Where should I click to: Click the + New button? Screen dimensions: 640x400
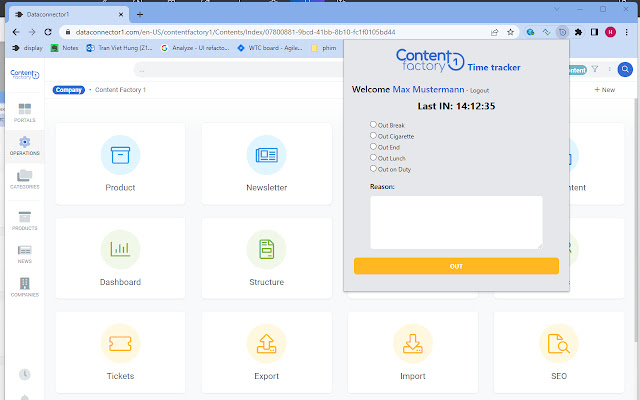pyautogui.click(x=604, y=90)
